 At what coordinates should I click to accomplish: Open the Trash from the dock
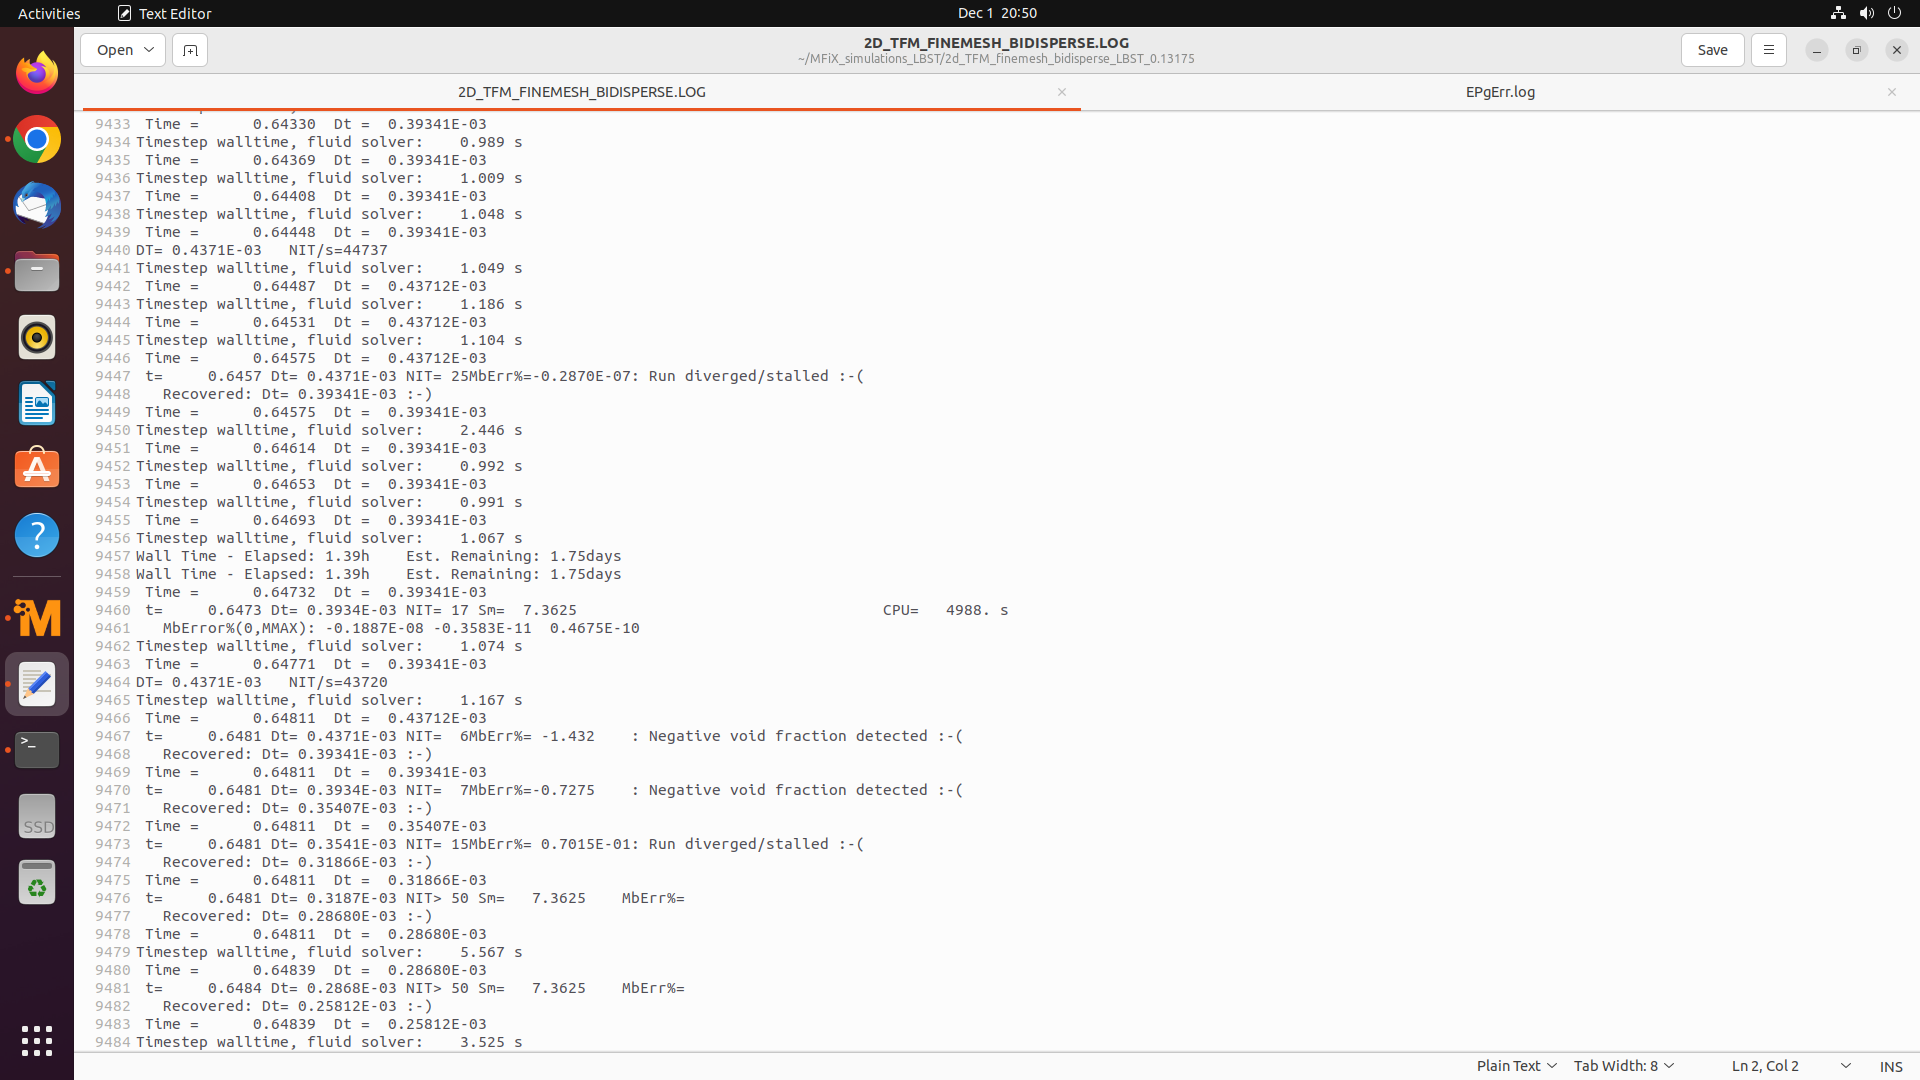point(37,883)
